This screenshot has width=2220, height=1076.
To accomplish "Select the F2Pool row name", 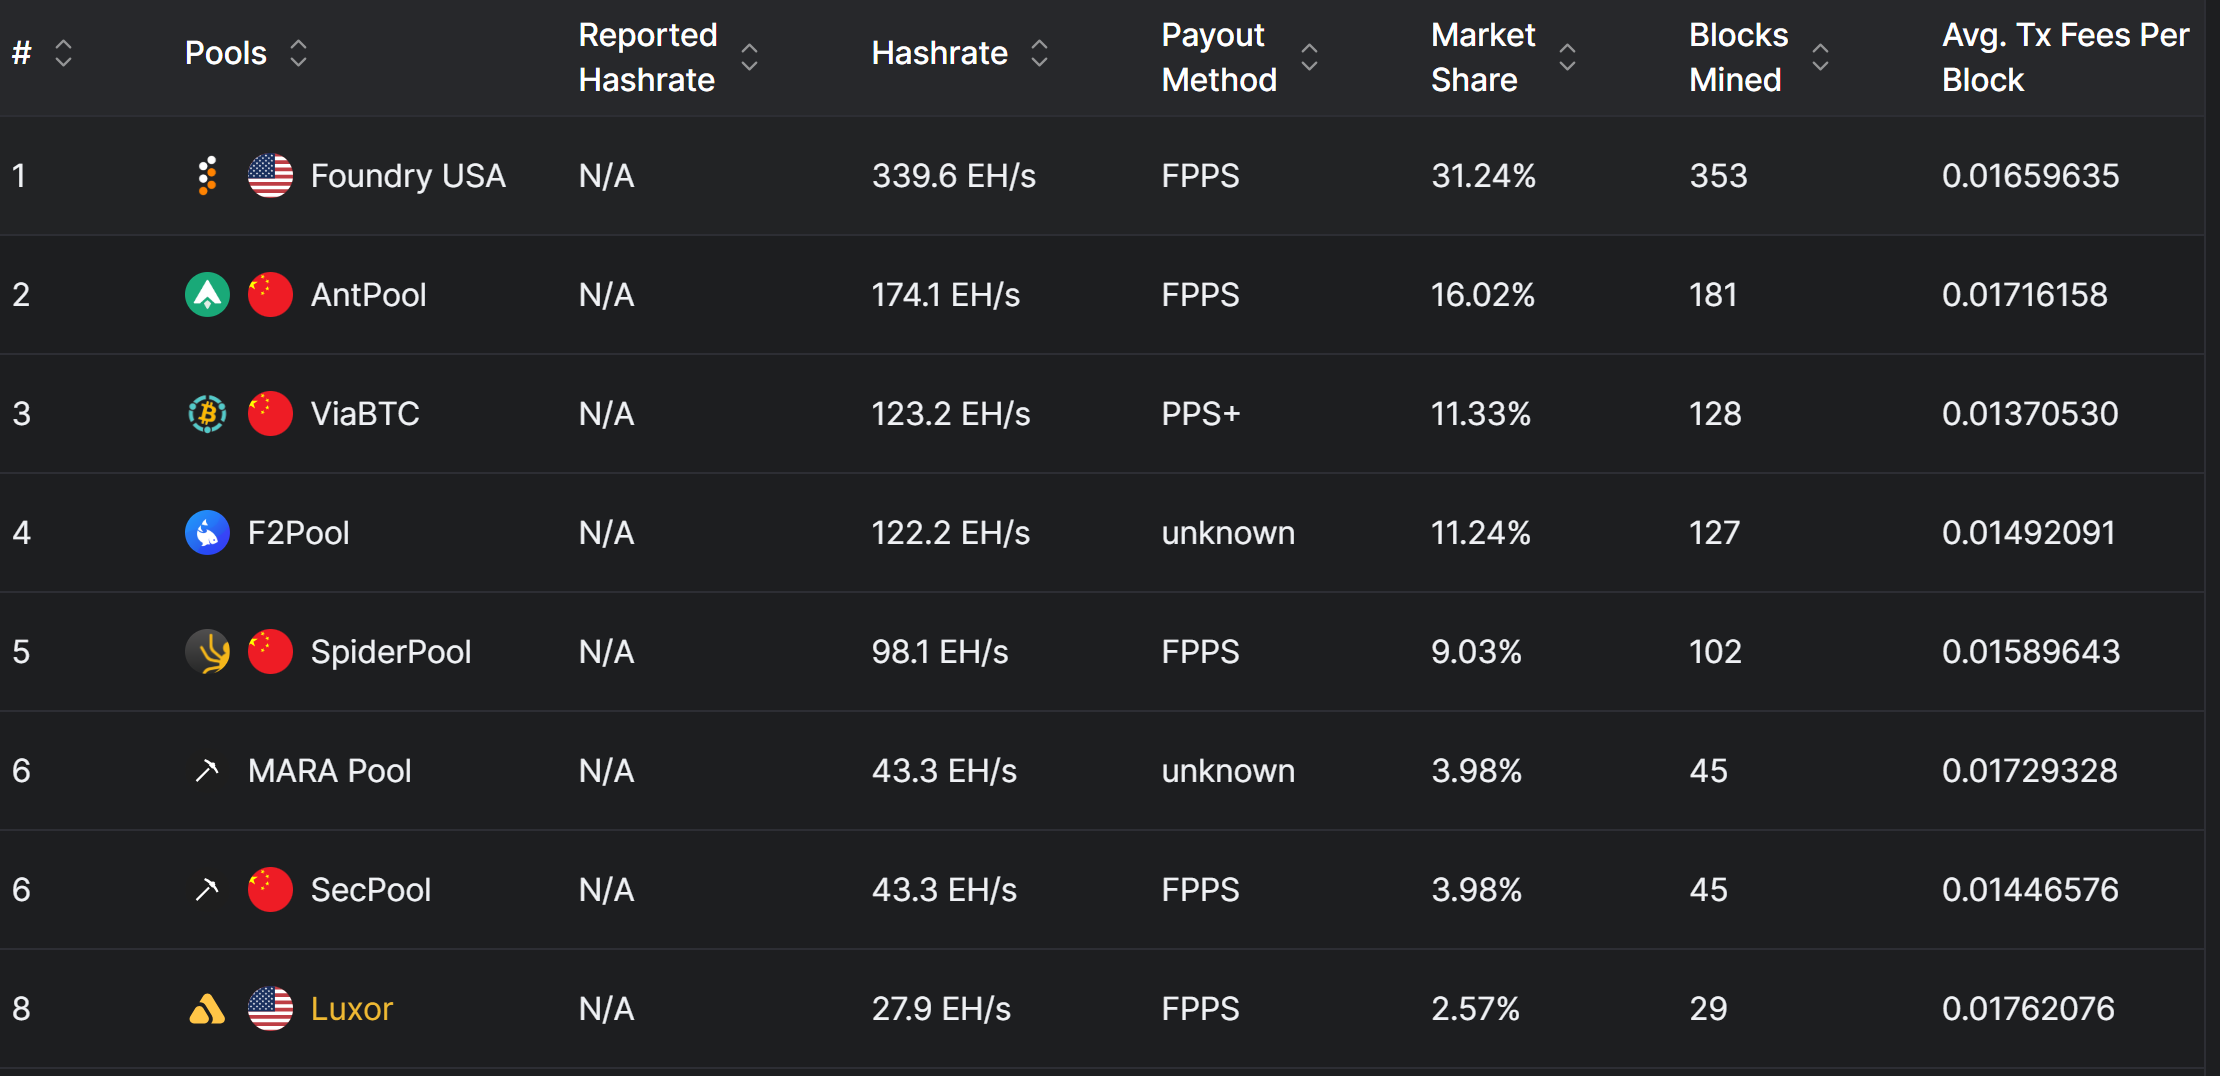I will pyautogui.click(x=299, y=533).
